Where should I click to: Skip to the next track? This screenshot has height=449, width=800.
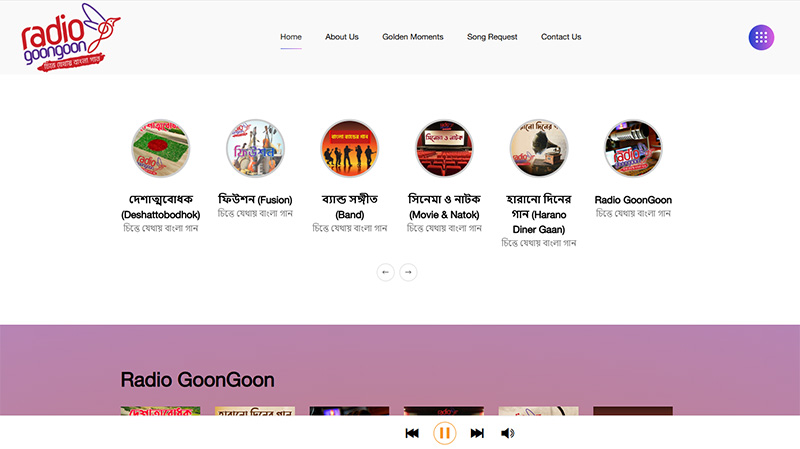[477, 433]
